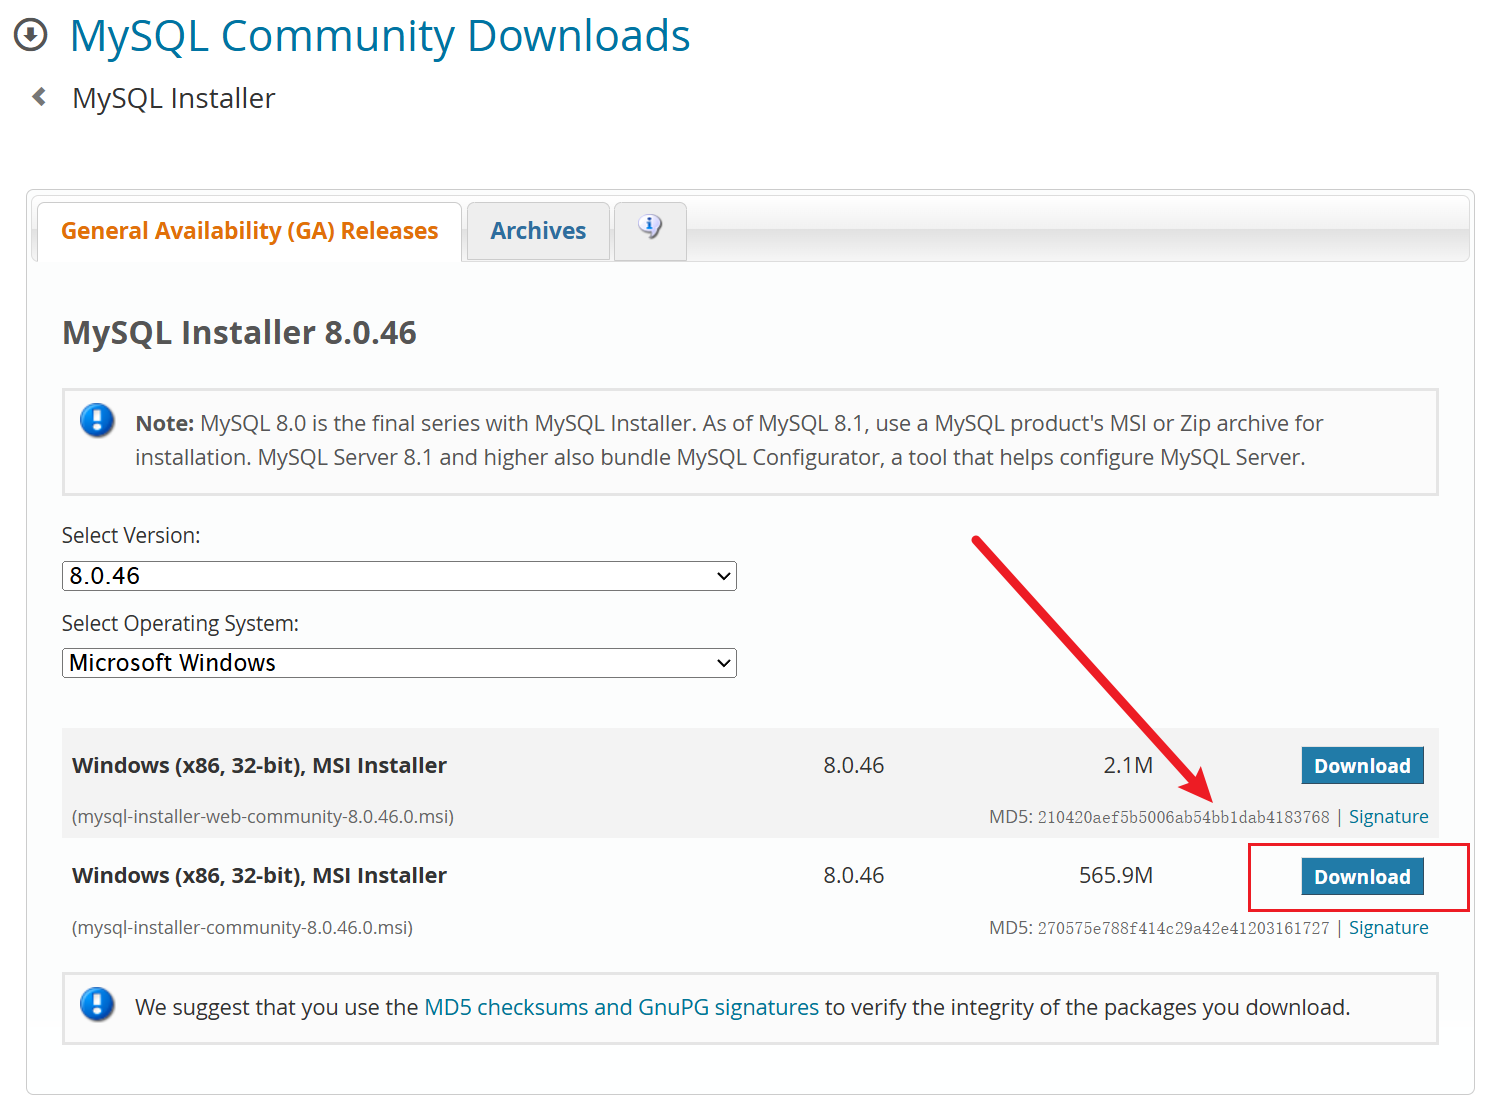Viewport: 1489px width, 1103px height.
Task: Click the MD5 hash starting with 270575e788f
Action: (1183, 928)
